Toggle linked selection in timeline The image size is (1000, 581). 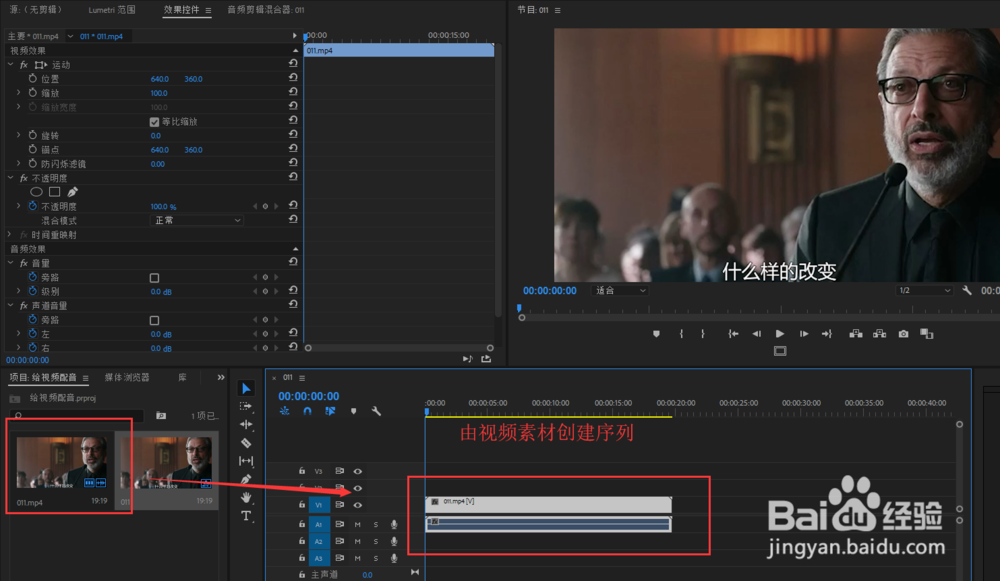coord(330,411)
